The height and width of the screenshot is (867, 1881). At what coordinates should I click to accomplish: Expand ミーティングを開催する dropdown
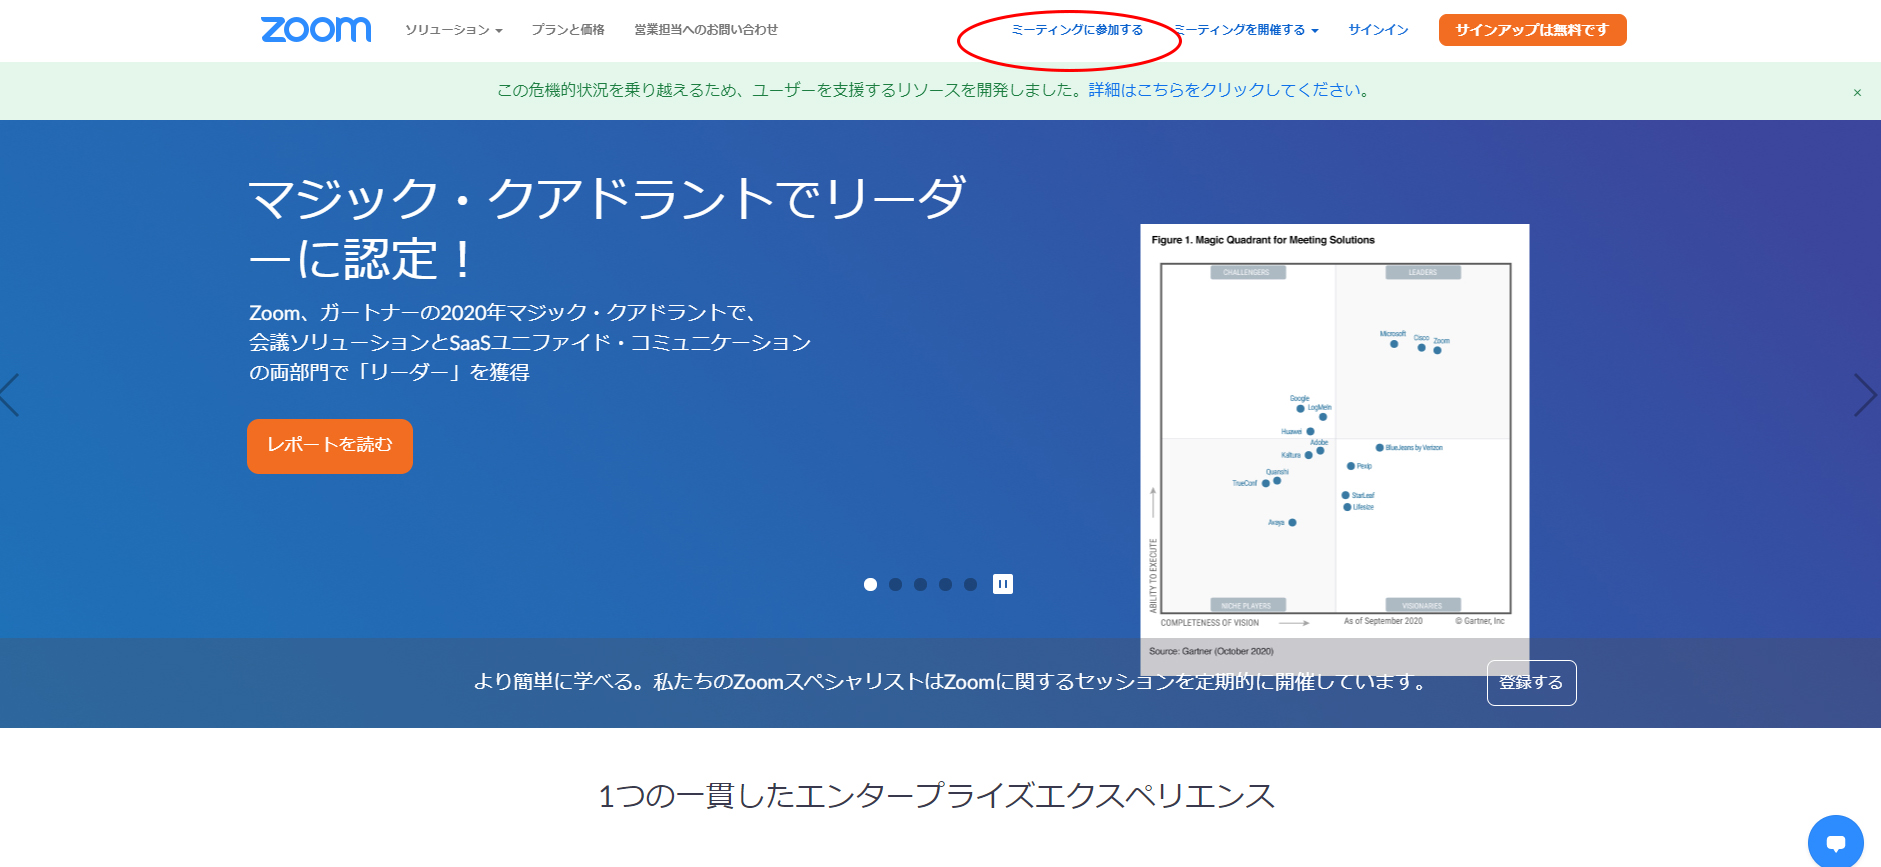[x=1246, y=30]
